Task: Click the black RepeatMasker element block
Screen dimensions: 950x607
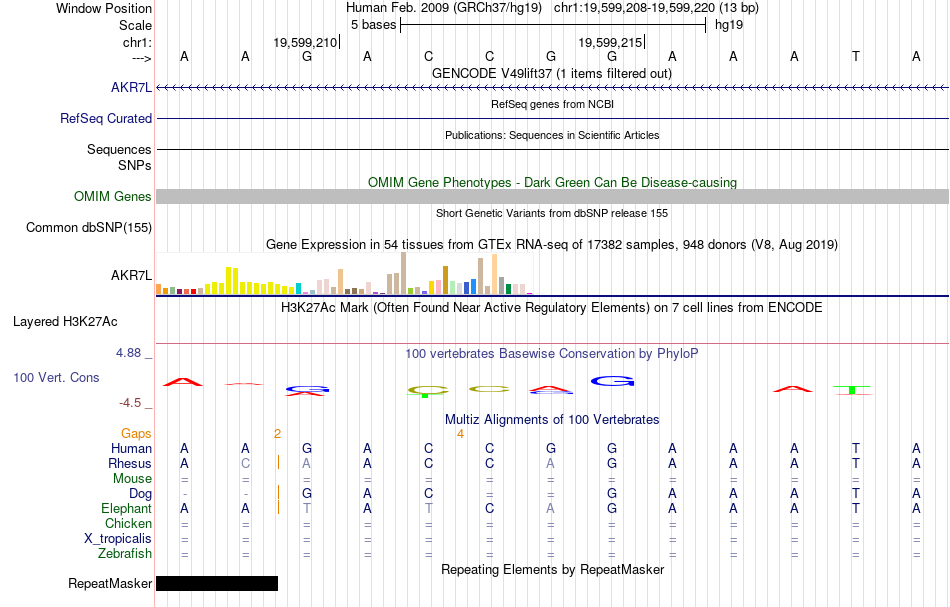Action: coord(217,583)
